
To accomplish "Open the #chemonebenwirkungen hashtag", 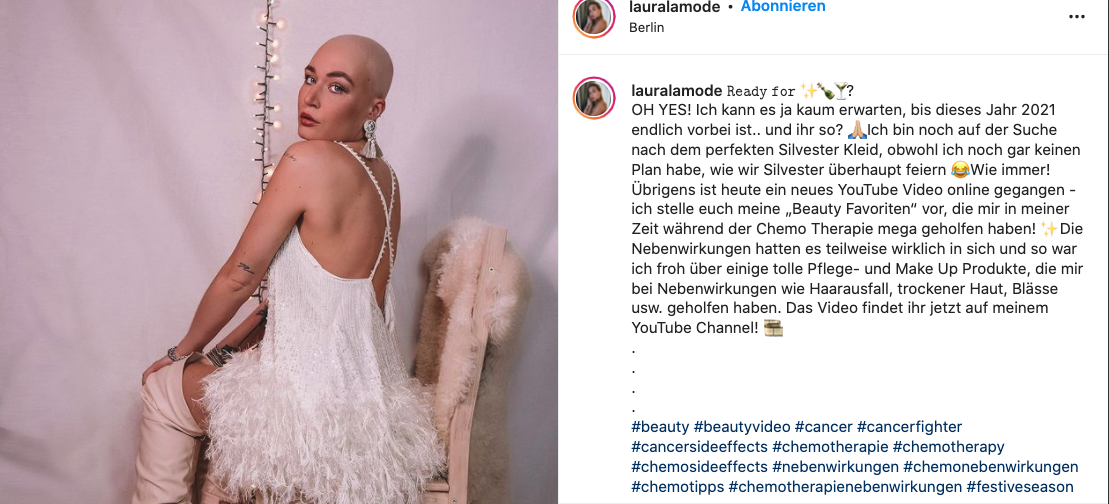I will point(991,467).
